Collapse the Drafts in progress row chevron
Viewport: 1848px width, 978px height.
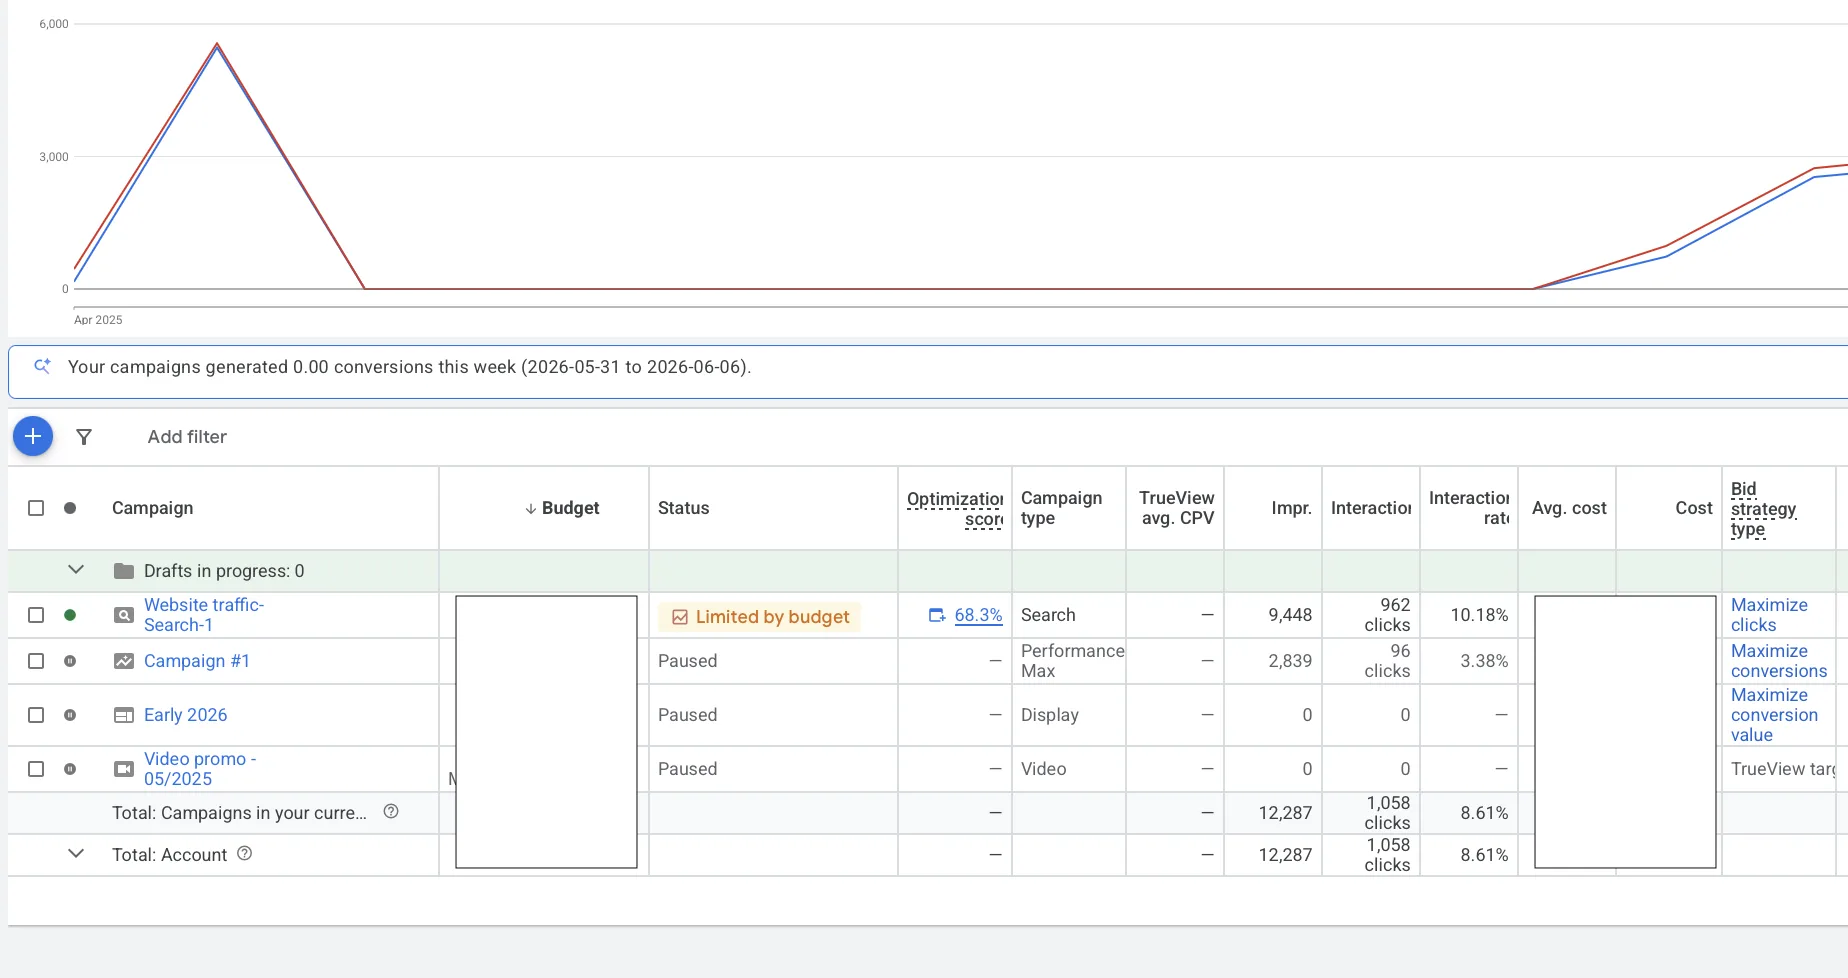(x=76, y=570)
